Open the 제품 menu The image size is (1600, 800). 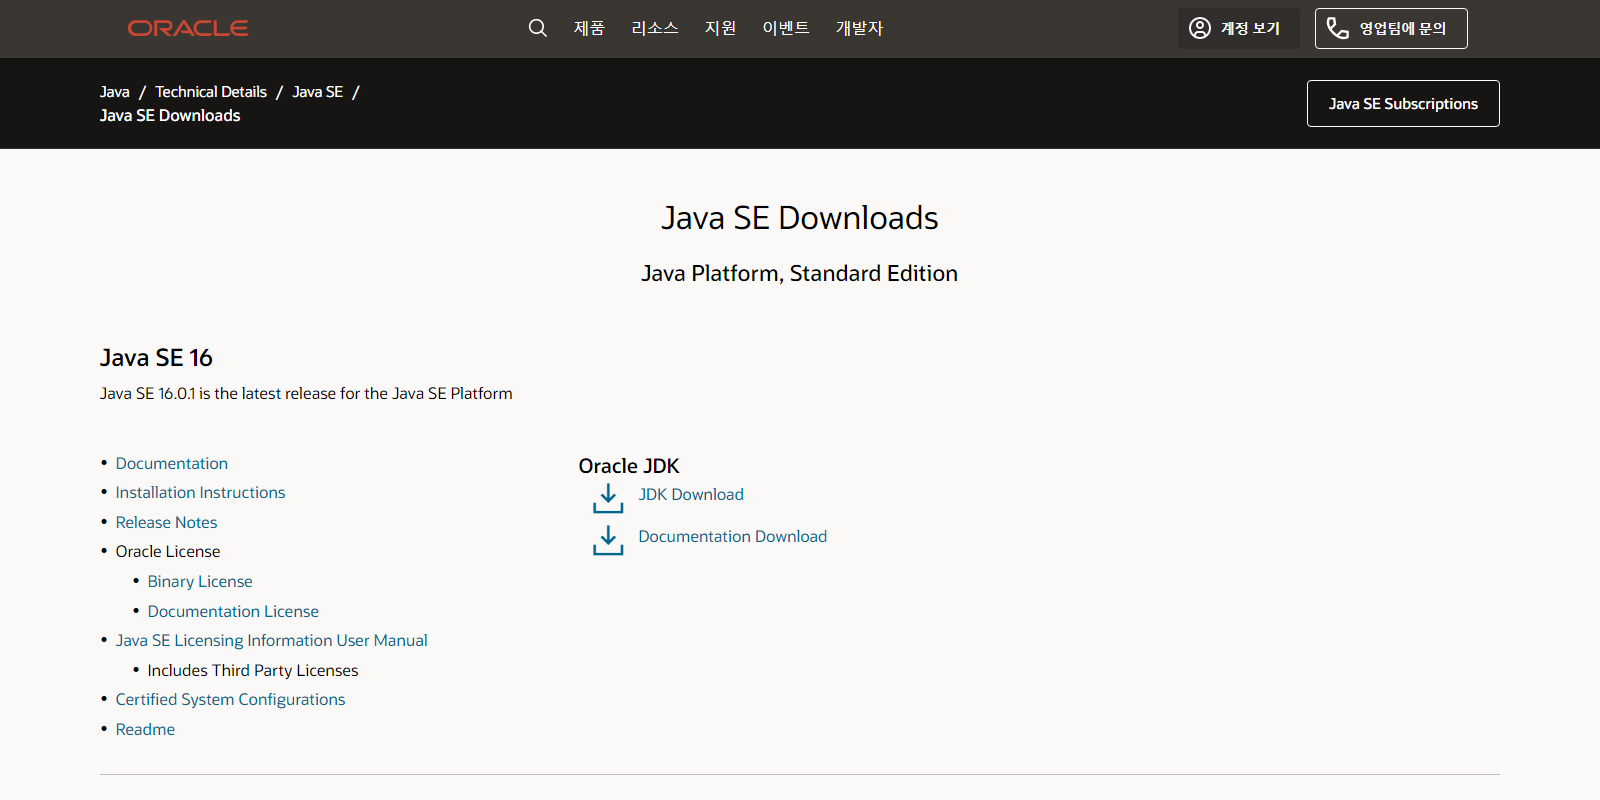589,28
